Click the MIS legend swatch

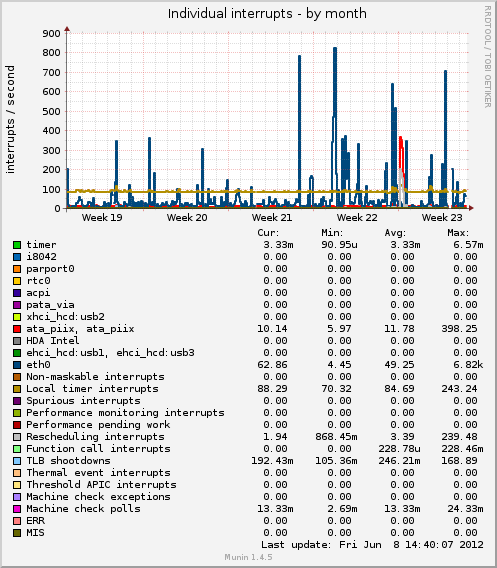point(17,533)
